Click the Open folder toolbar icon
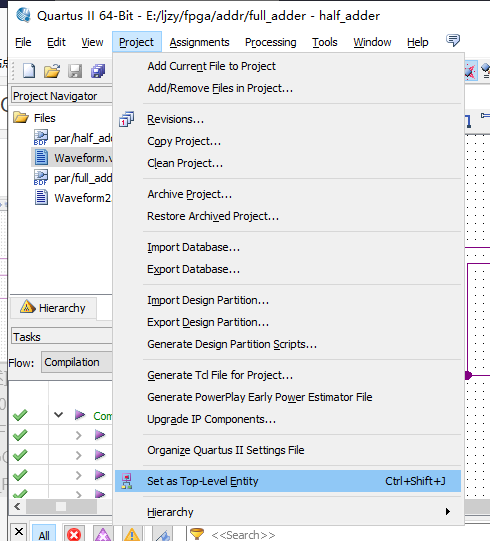 coord(52,71)
